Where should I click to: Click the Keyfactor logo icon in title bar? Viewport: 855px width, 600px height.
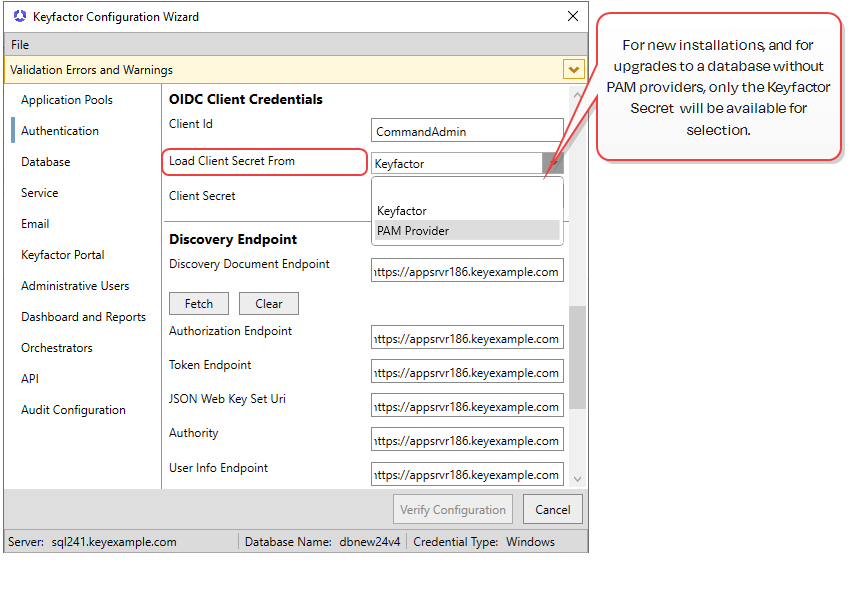[x=20, y=17]
